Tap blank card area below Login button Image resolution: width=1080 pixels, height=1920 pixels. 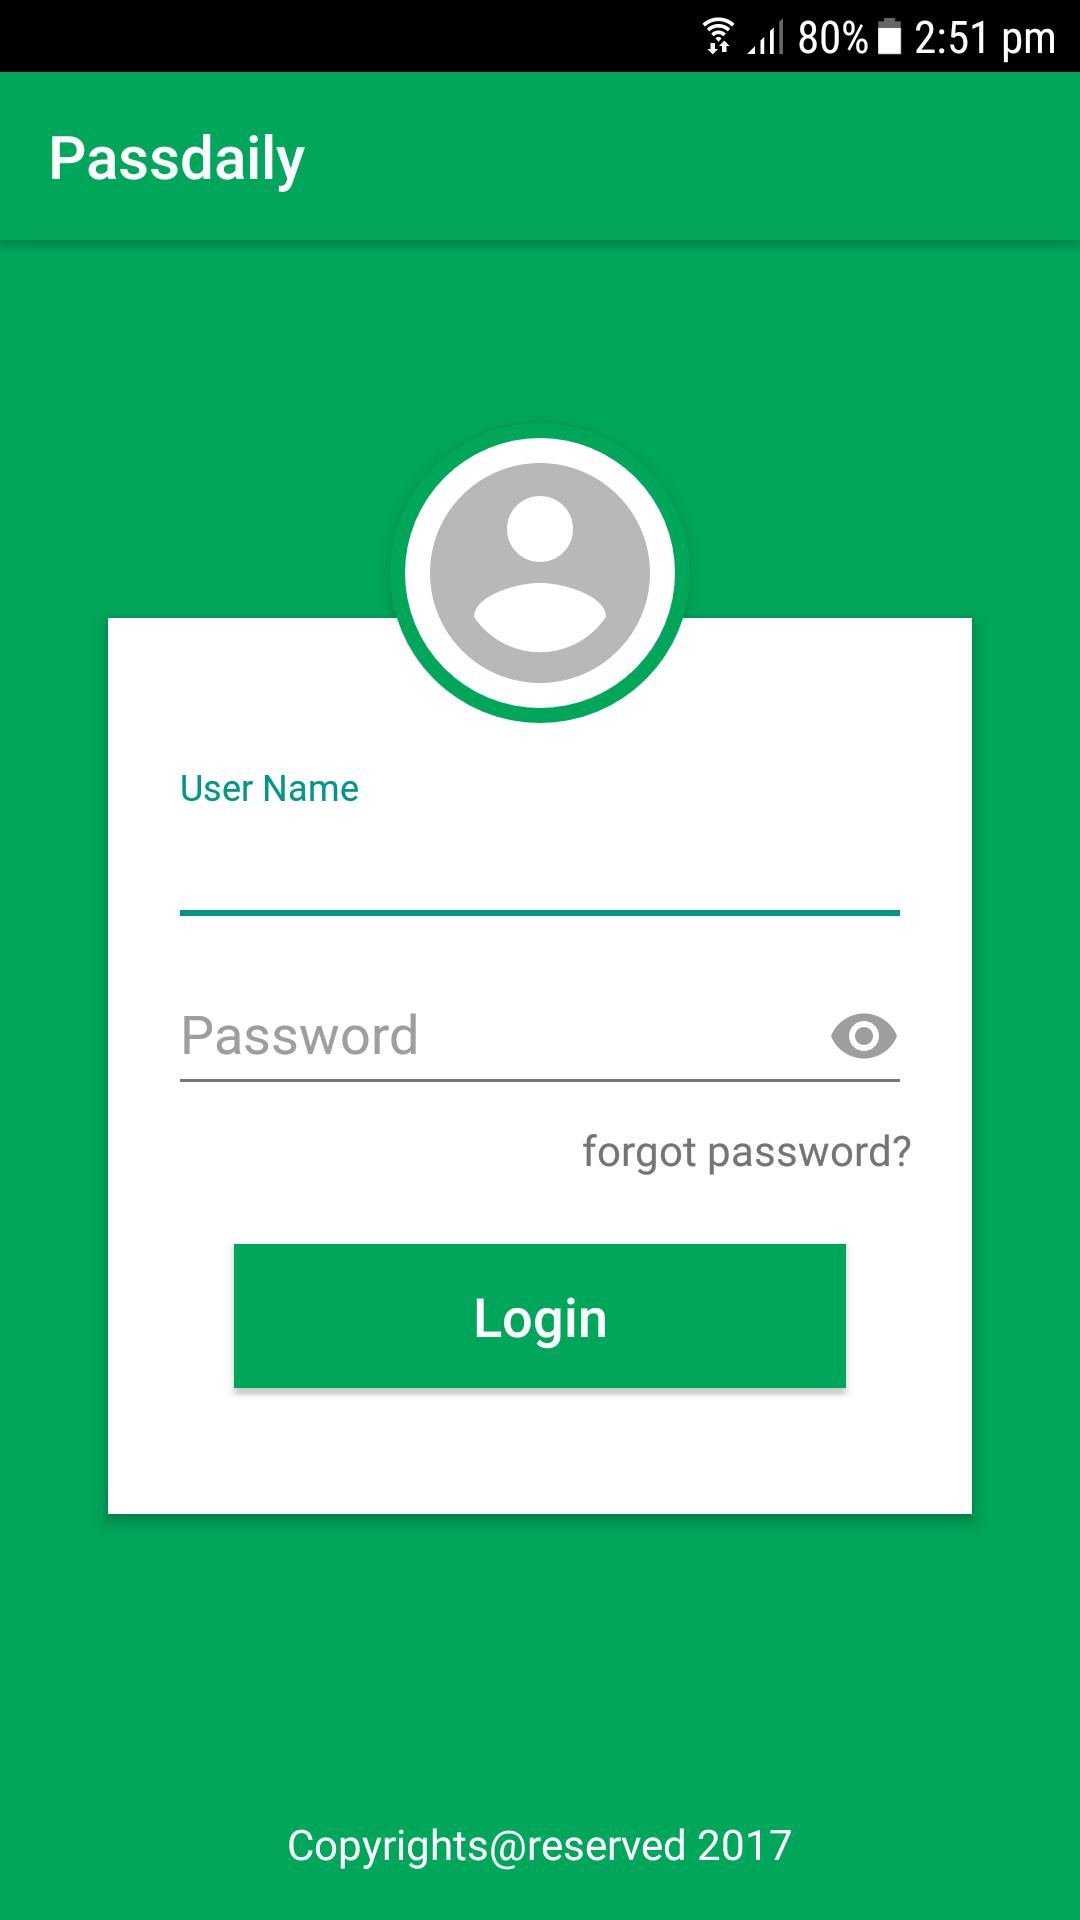540,1452
